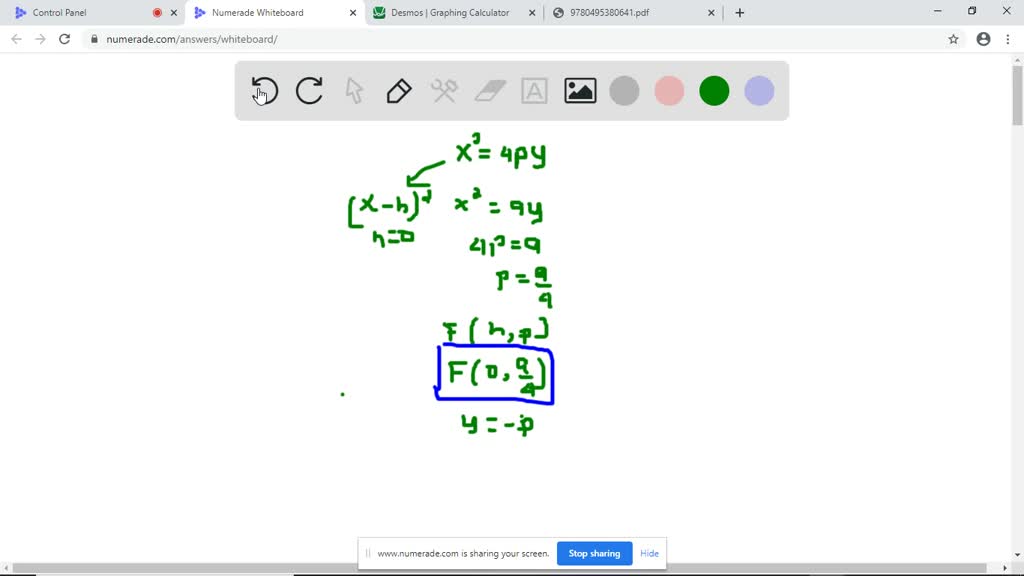
Task: Select the pointer selection tool
Action: (x=354, y=91)
